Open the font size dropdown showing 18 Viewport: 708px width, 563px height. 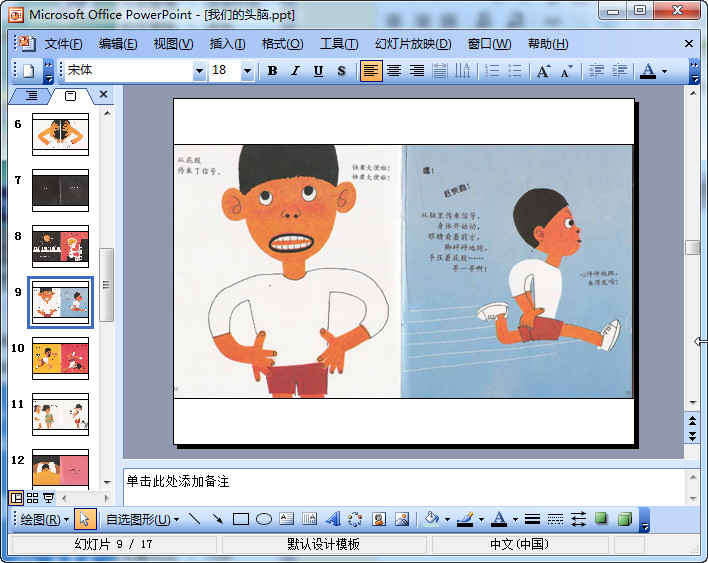pyautogui.click(x=247, y=71)
